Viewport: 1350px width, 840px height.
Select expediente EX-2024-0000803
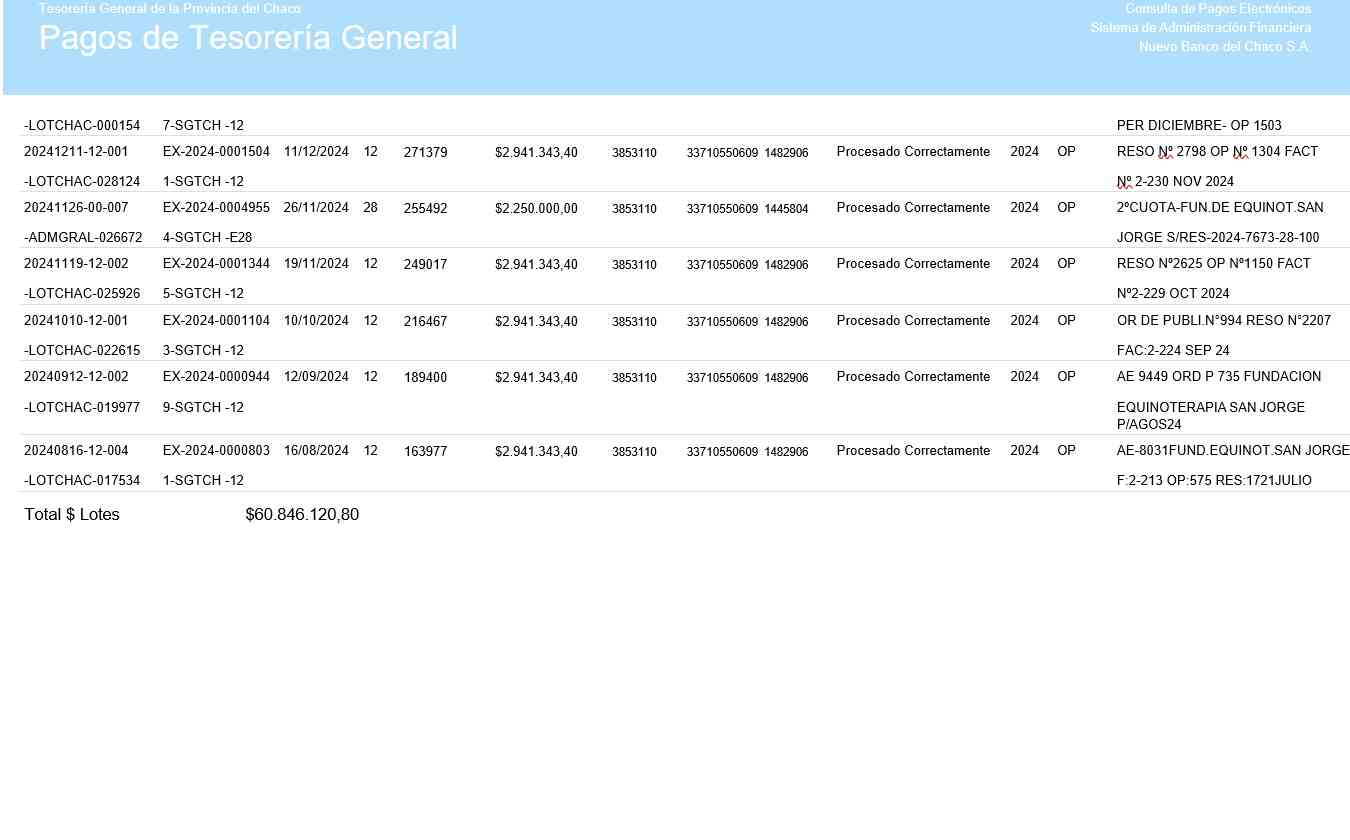(x=216, y=451)
